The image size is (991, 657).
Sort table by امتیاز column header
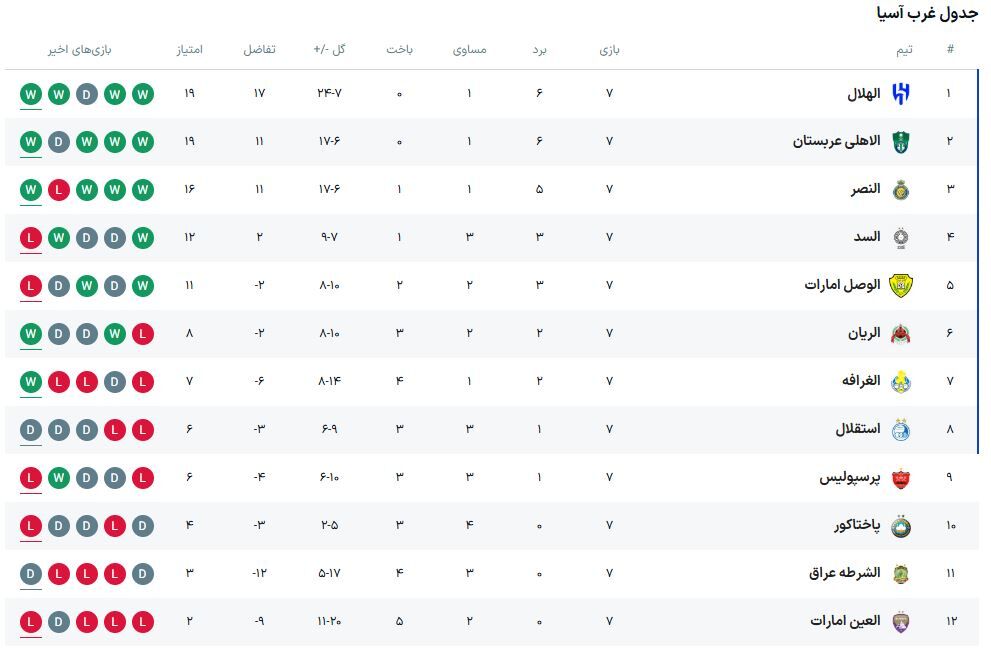pyautogui.click(x=190, y=49)
